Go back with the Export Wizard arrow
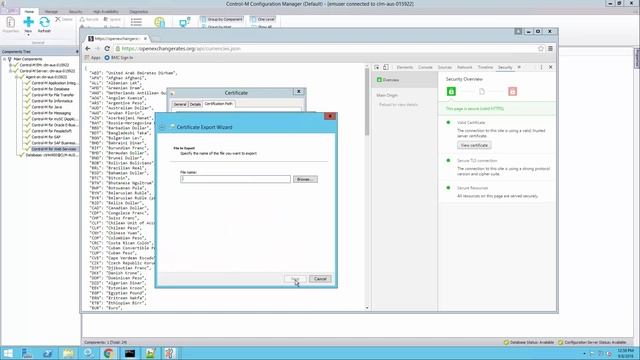This screenshot has width=640, height=360. pos(162,127)
